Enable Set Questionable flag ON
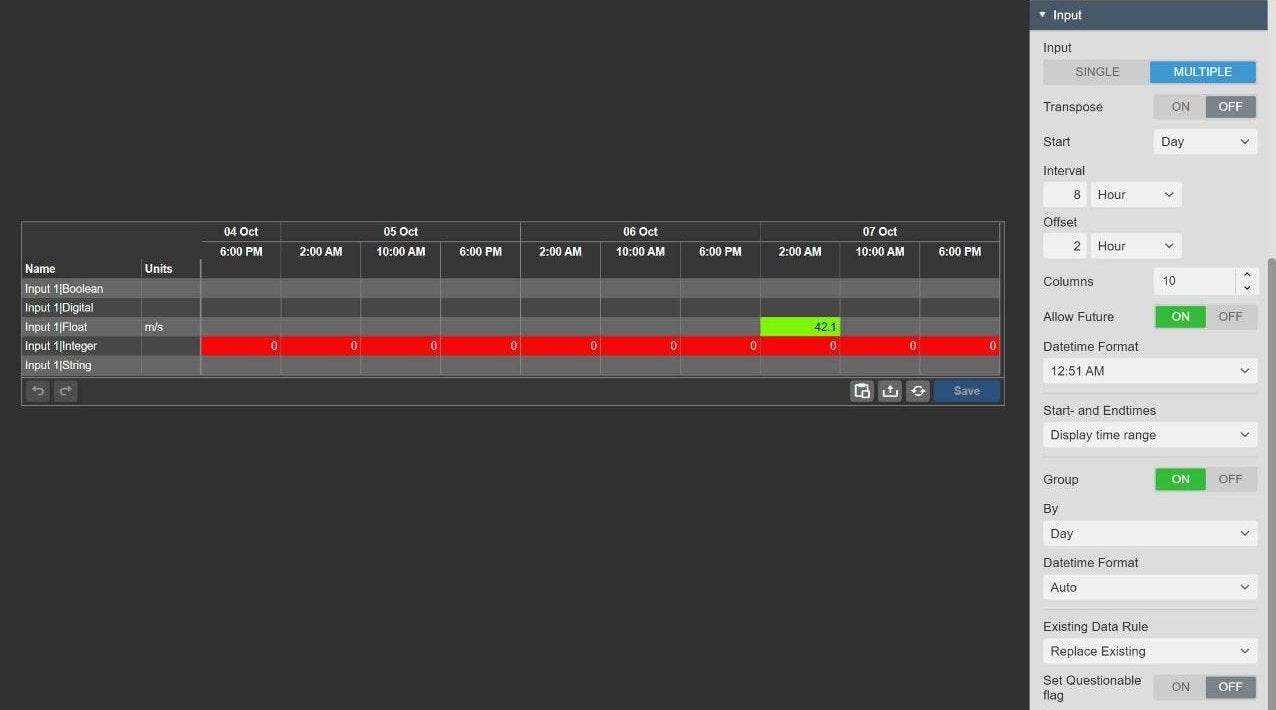The width and height of the screenshot is (1276, 710). [x=1180, y=687]
